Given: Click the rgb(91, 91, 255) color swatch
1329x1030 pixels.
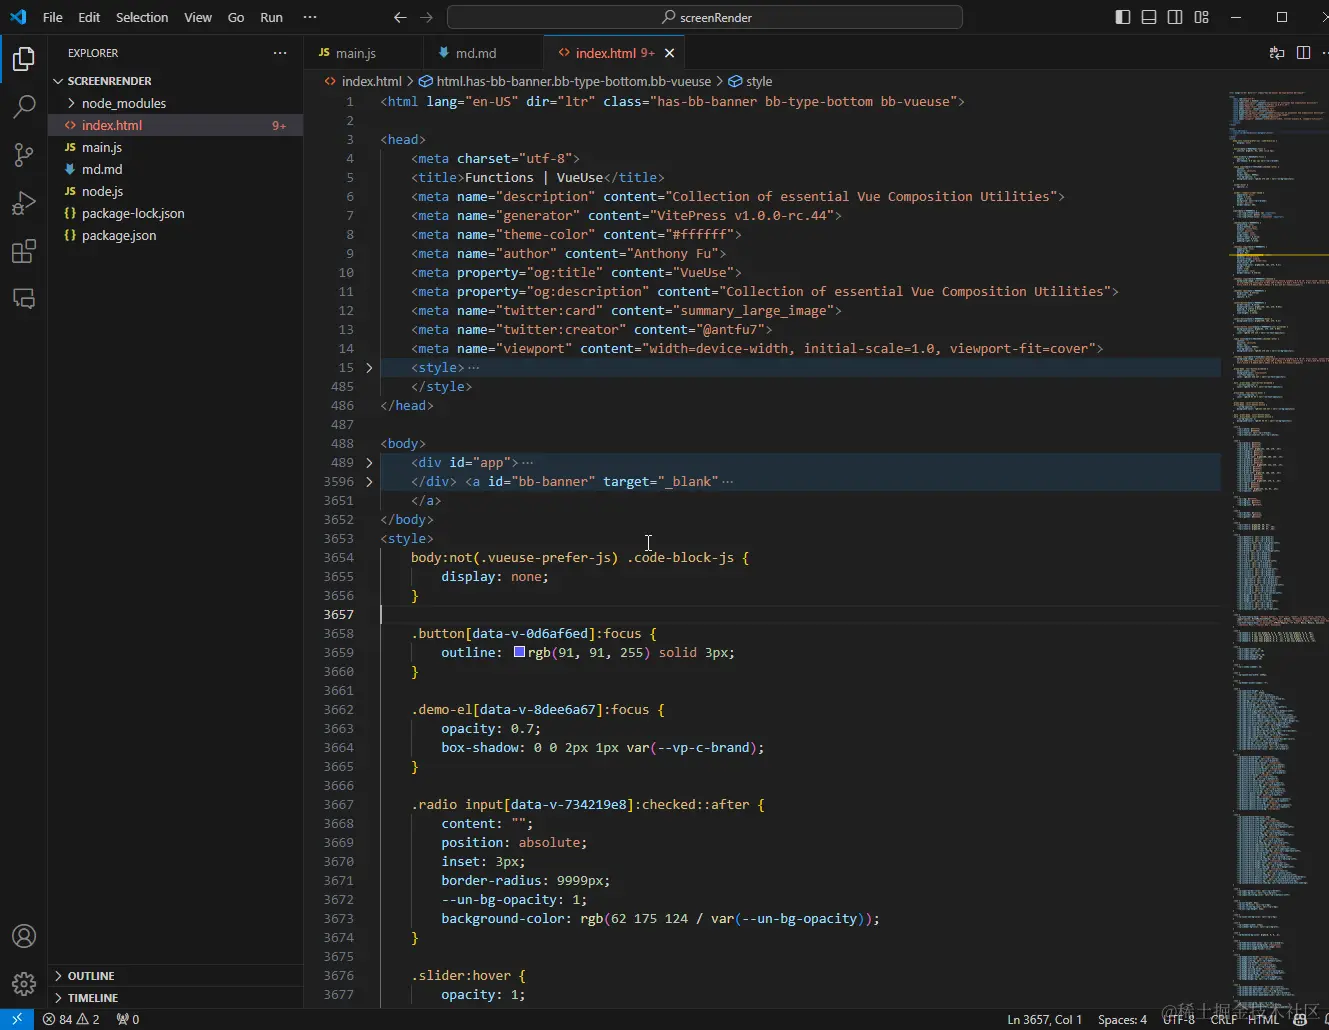Looking at the screenshot, I should point(519,652).
